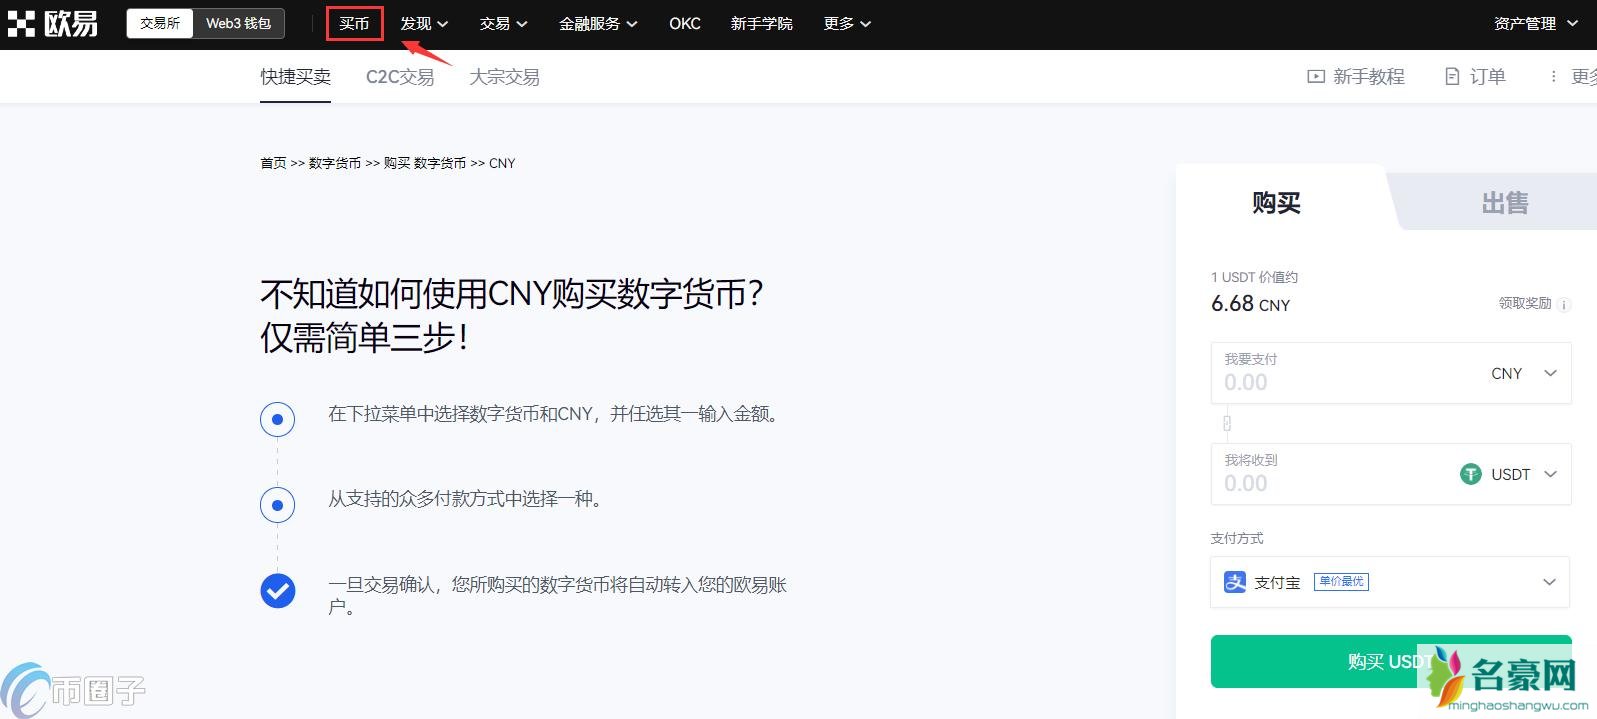The image size is (1597, 719).
Task: Click the 1 USDT 价值约 label
Action: 1254,277
